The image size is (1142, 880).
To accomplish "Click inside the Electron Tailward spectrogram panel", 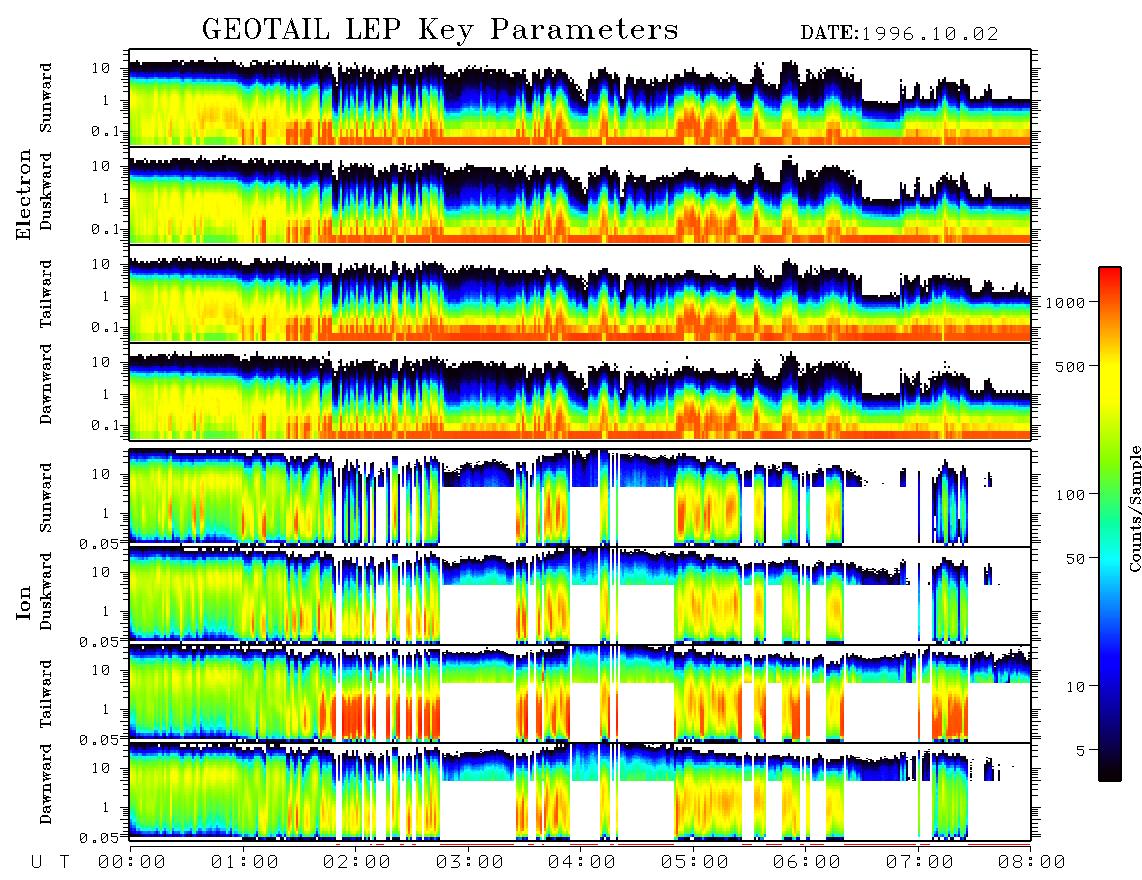I will tap(580, 294).
